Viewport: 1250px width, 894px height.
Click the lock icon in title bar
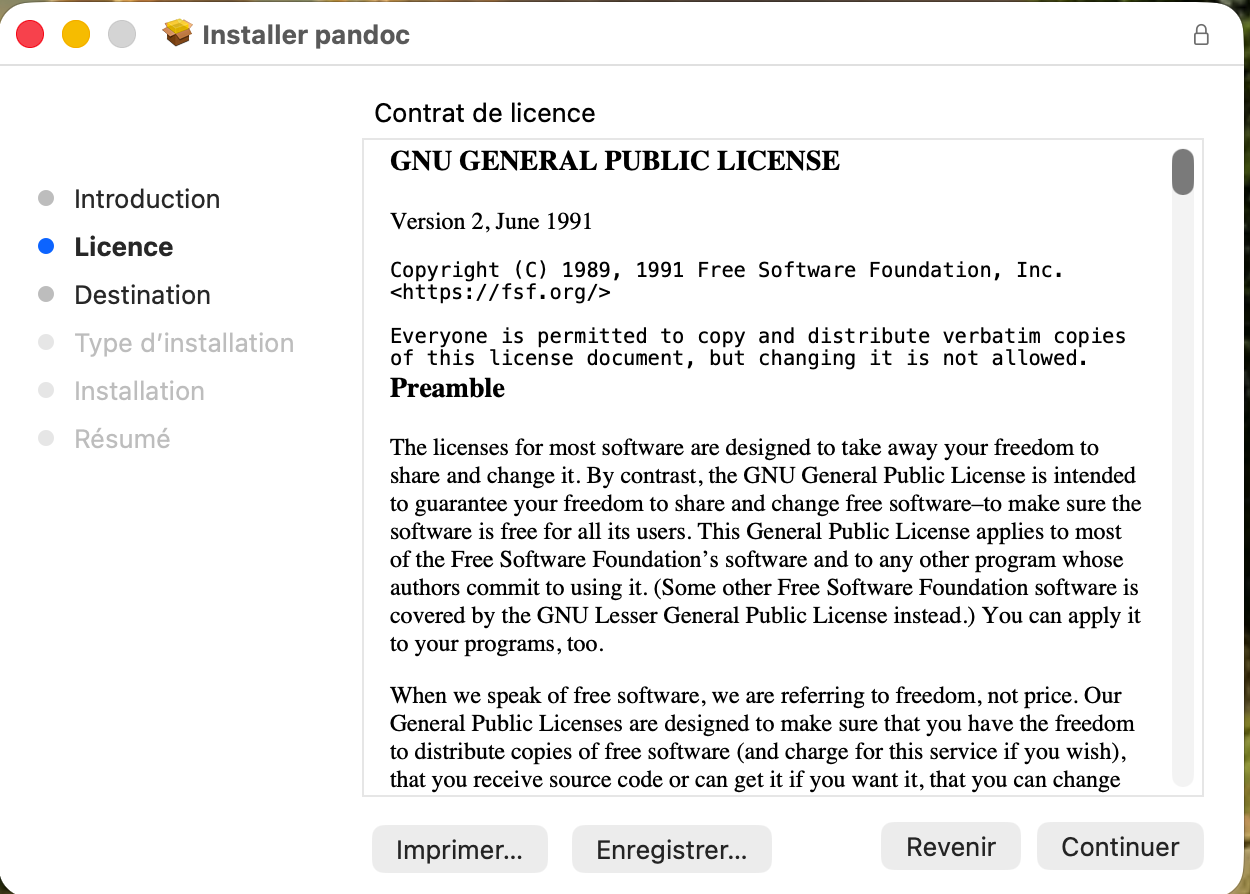(1201, 35)
